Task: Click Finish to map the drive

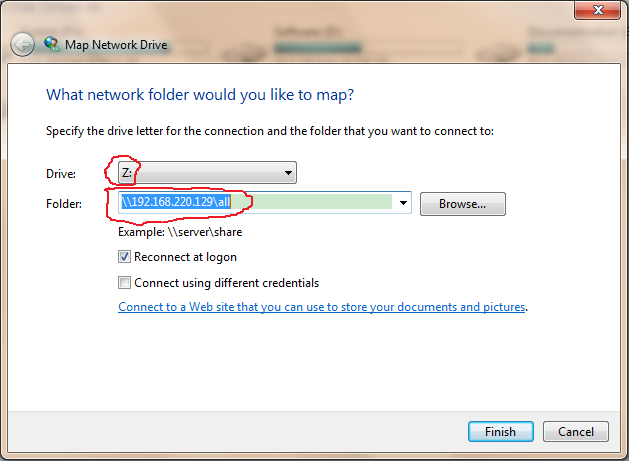Action: pyautogui.click(x=501, y=432)
